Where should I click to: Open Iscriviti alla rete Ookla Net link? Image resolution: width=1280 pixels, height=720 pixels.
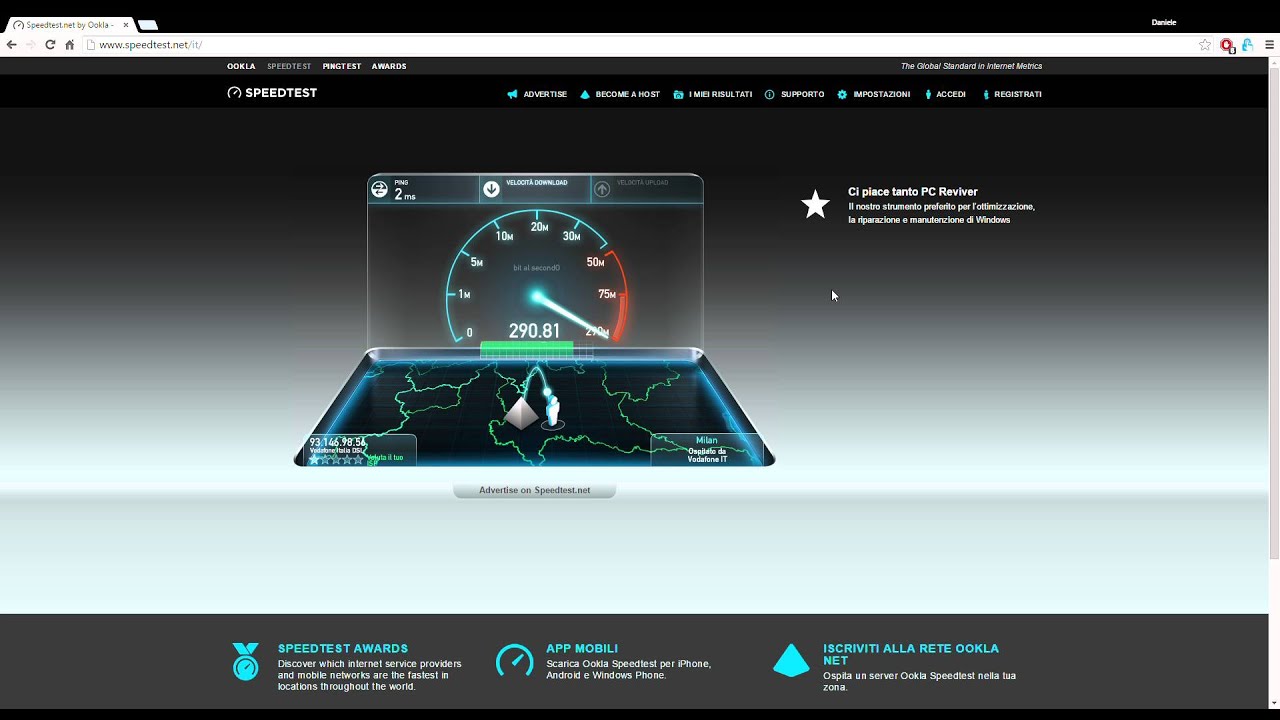911,654
